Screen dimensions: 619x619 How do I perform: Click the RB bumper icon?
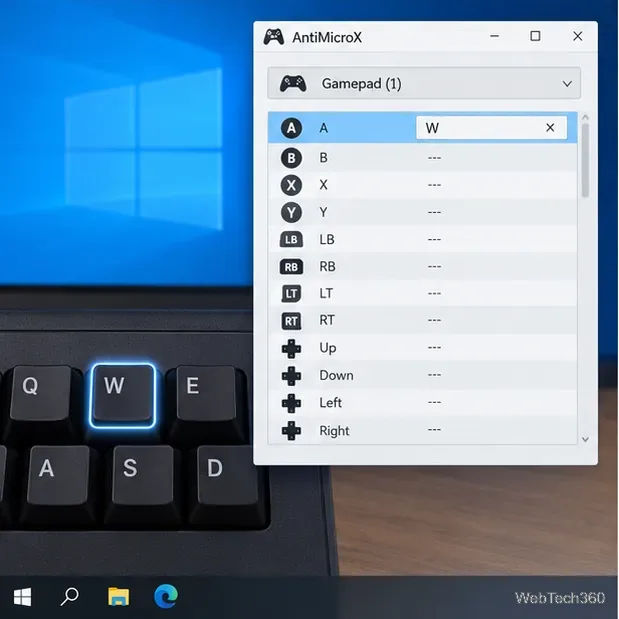point(291,267)
